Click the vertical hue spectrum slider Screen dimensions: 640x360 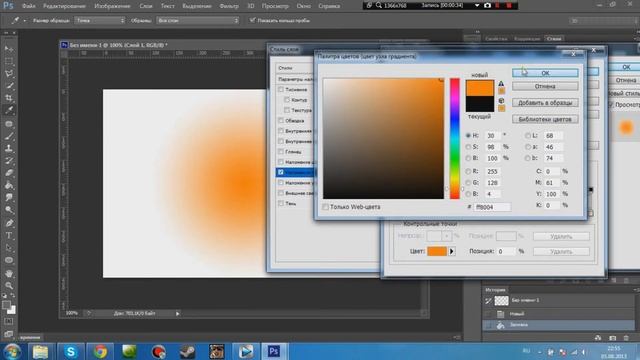[x=455, y=139]
